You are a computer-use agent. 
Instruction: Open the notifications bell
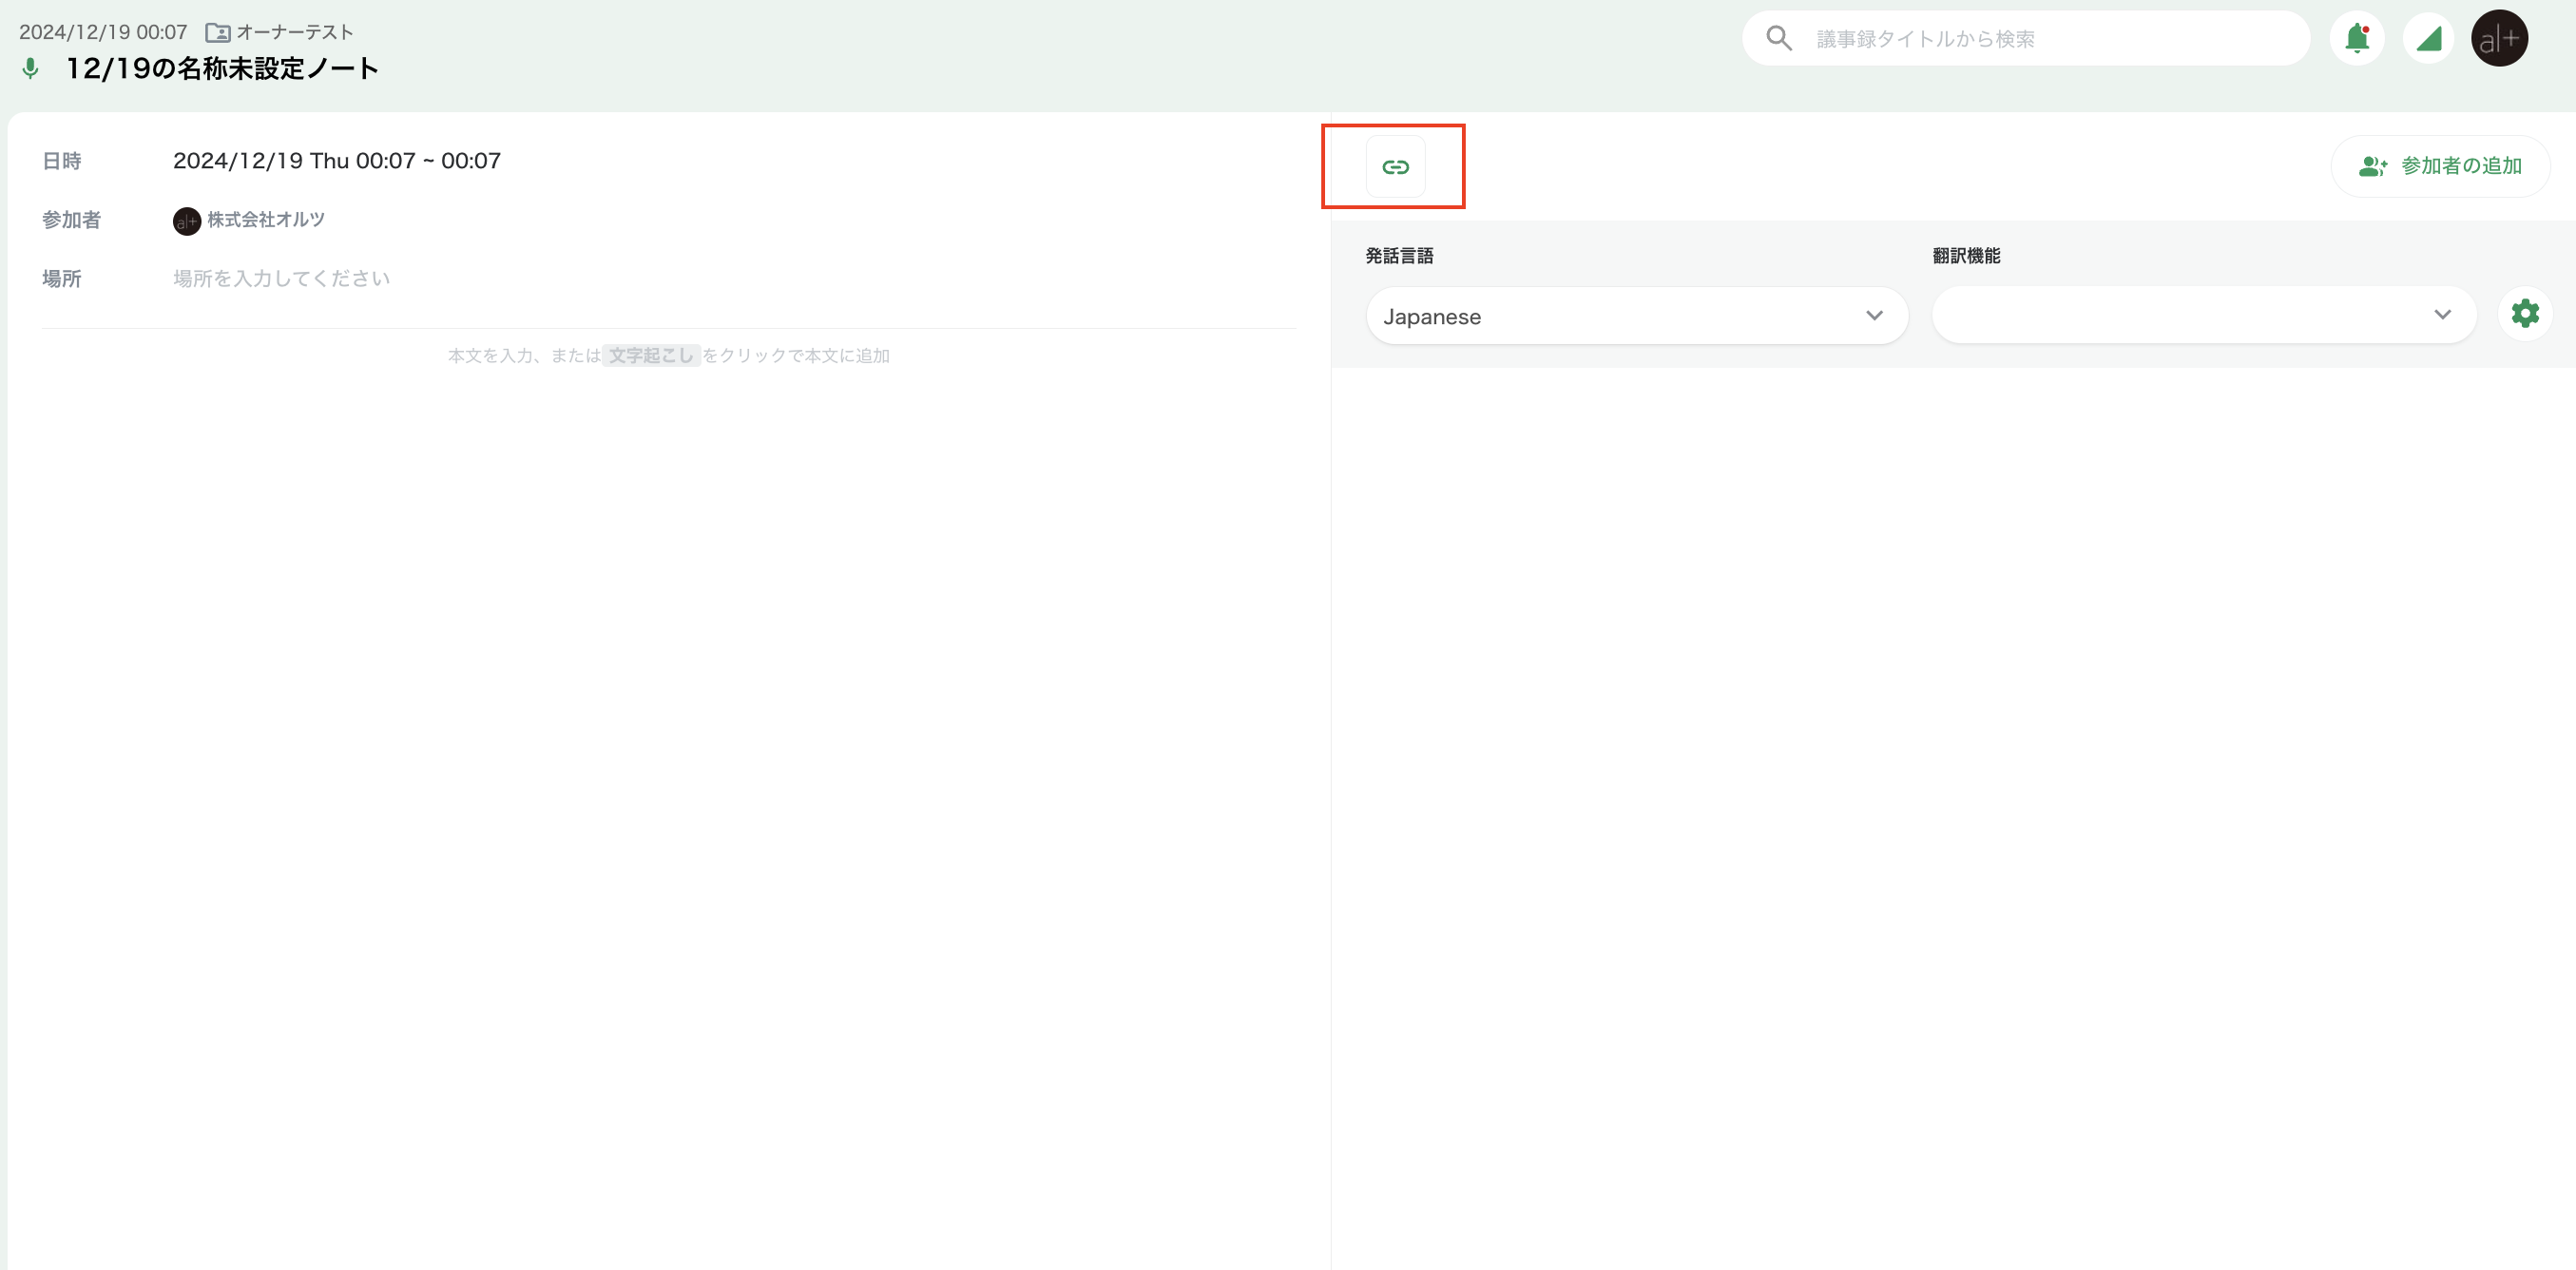tap(2357, 39)
